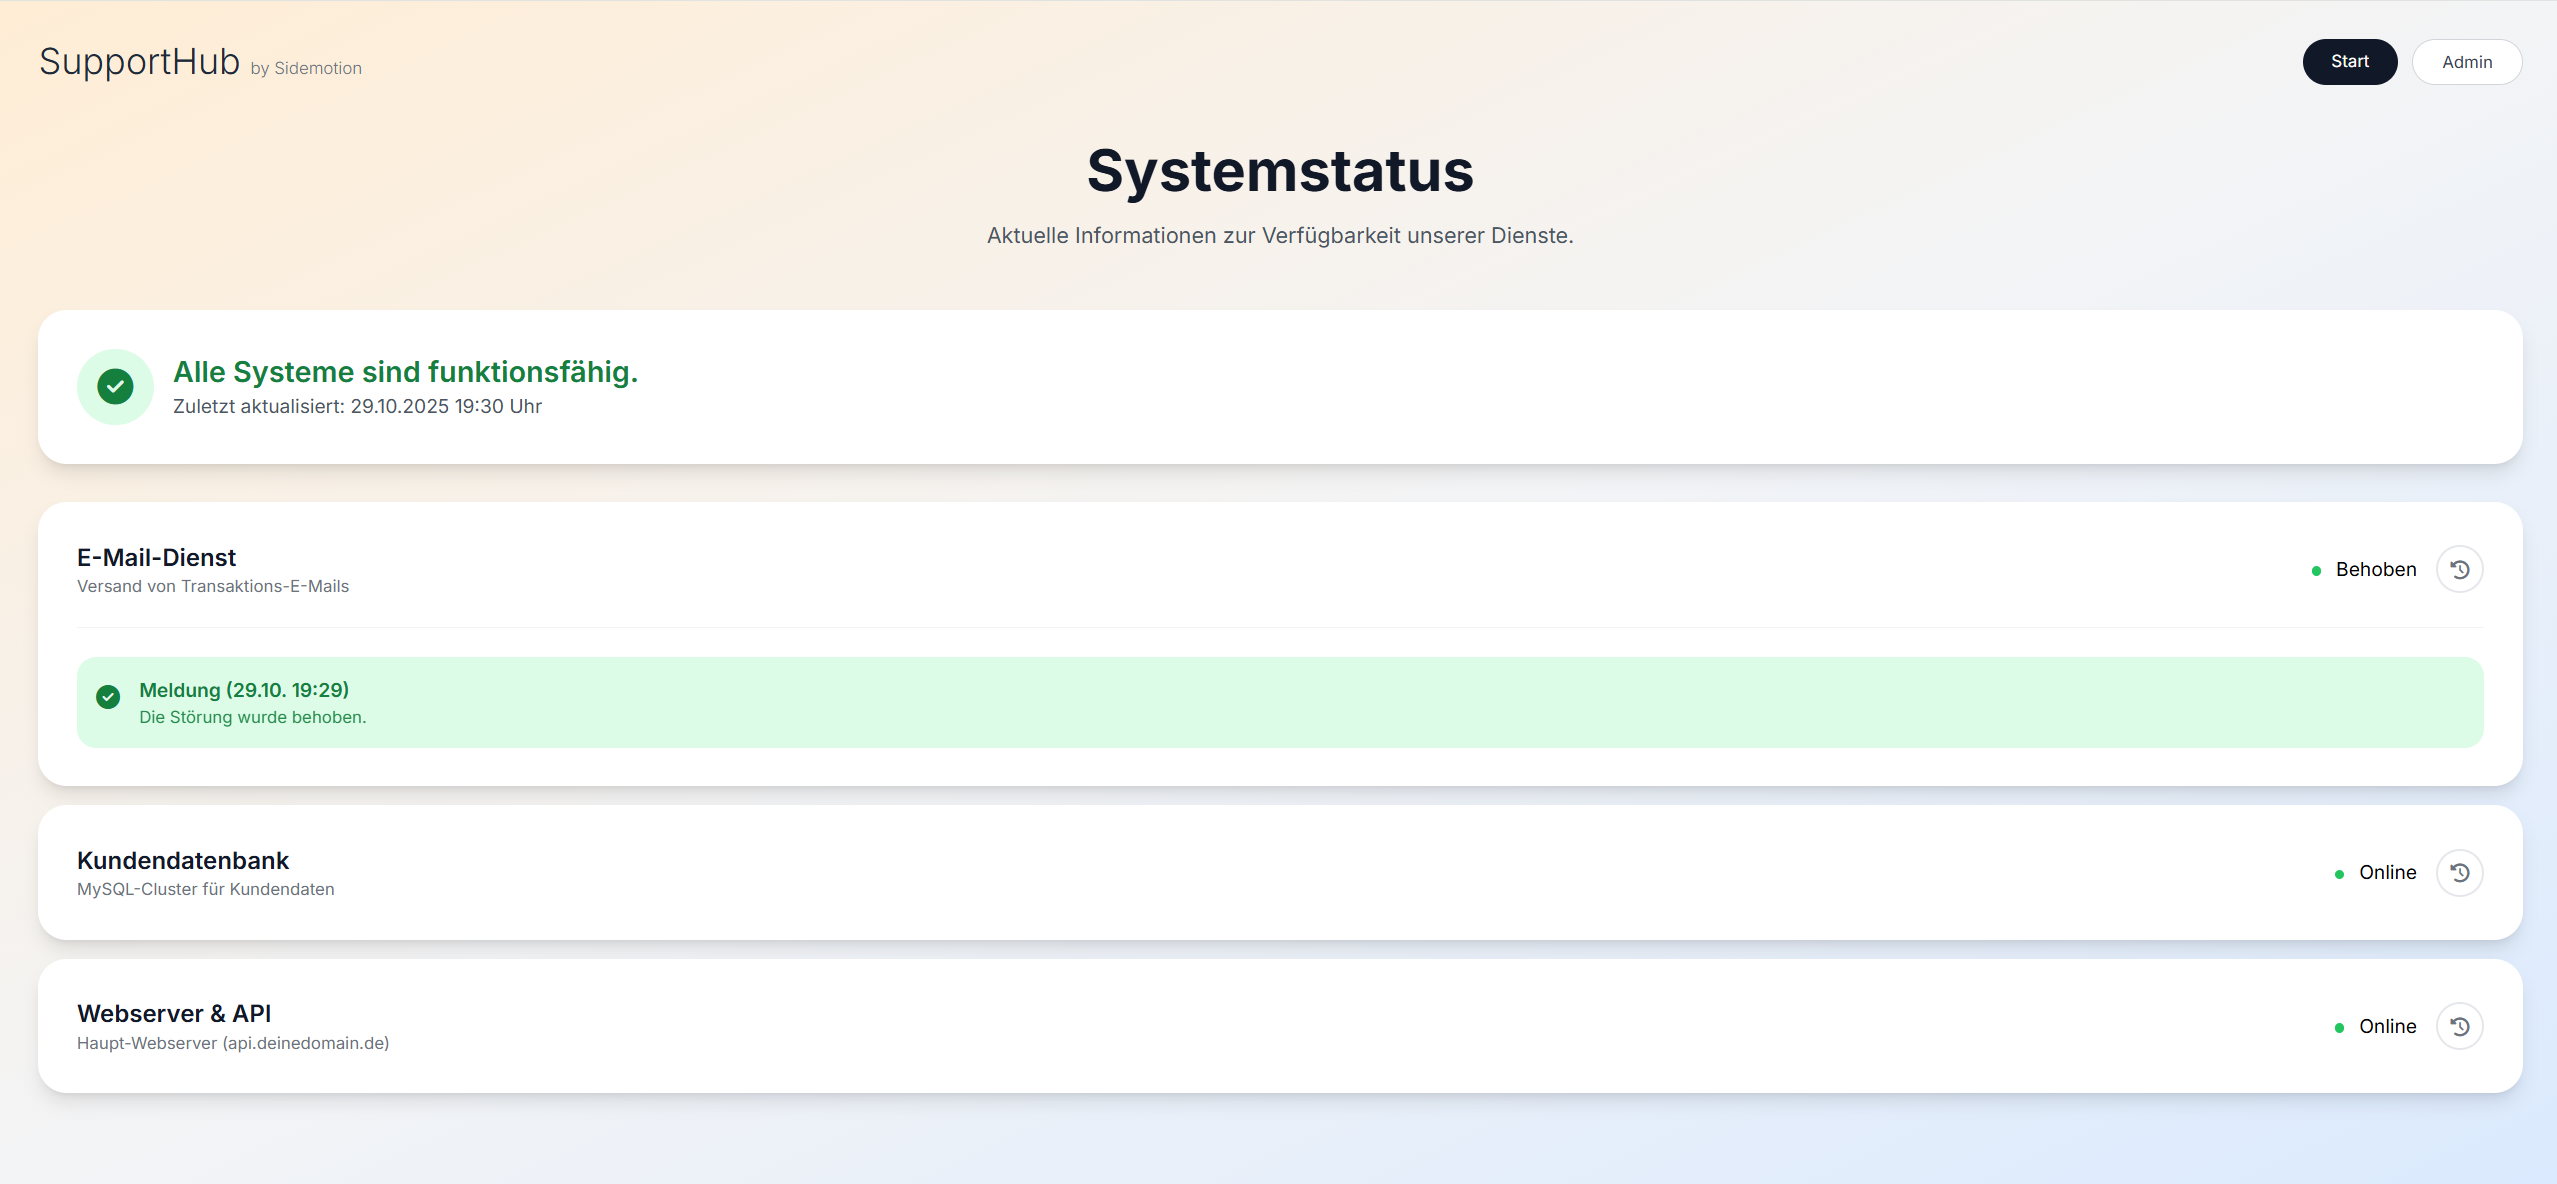Click the green status dot next to Behoben
The image size is (2557, 1184).
[x=2320, y=570]
